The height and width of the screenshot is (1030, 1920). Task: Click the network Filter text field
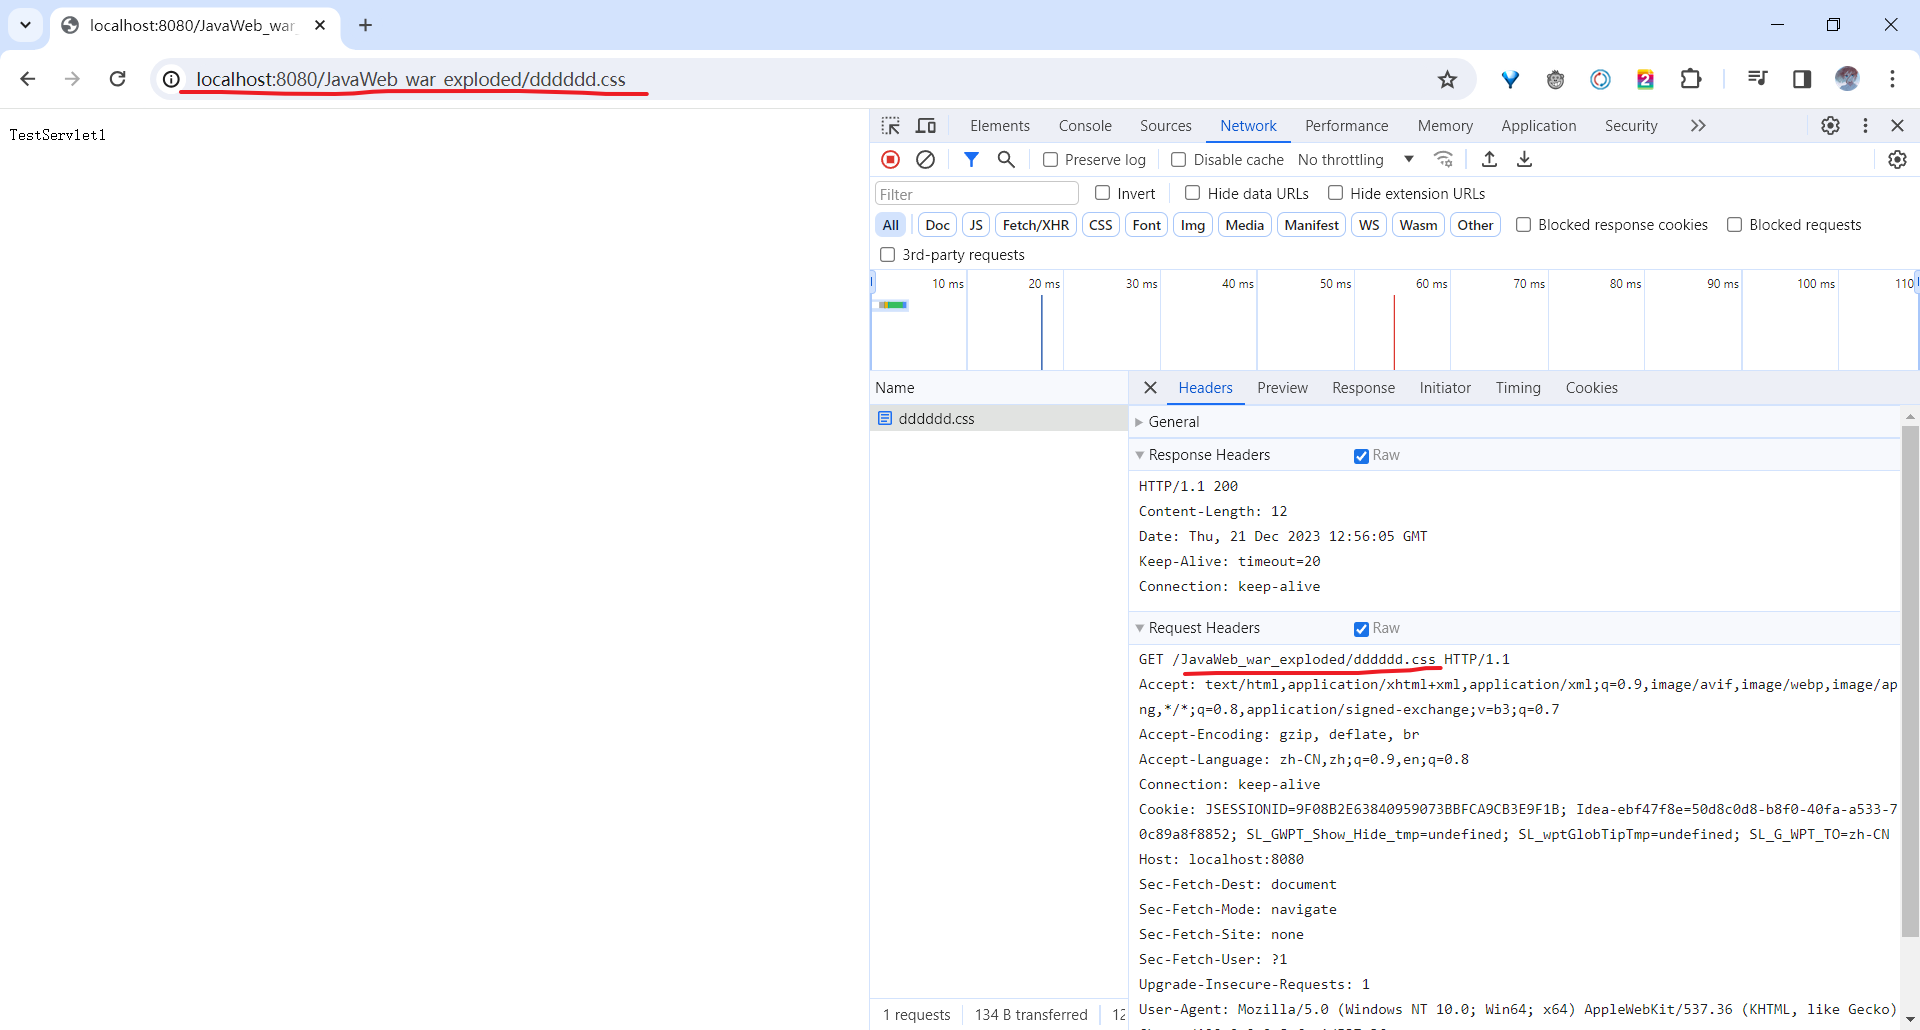tap(976, 194)
